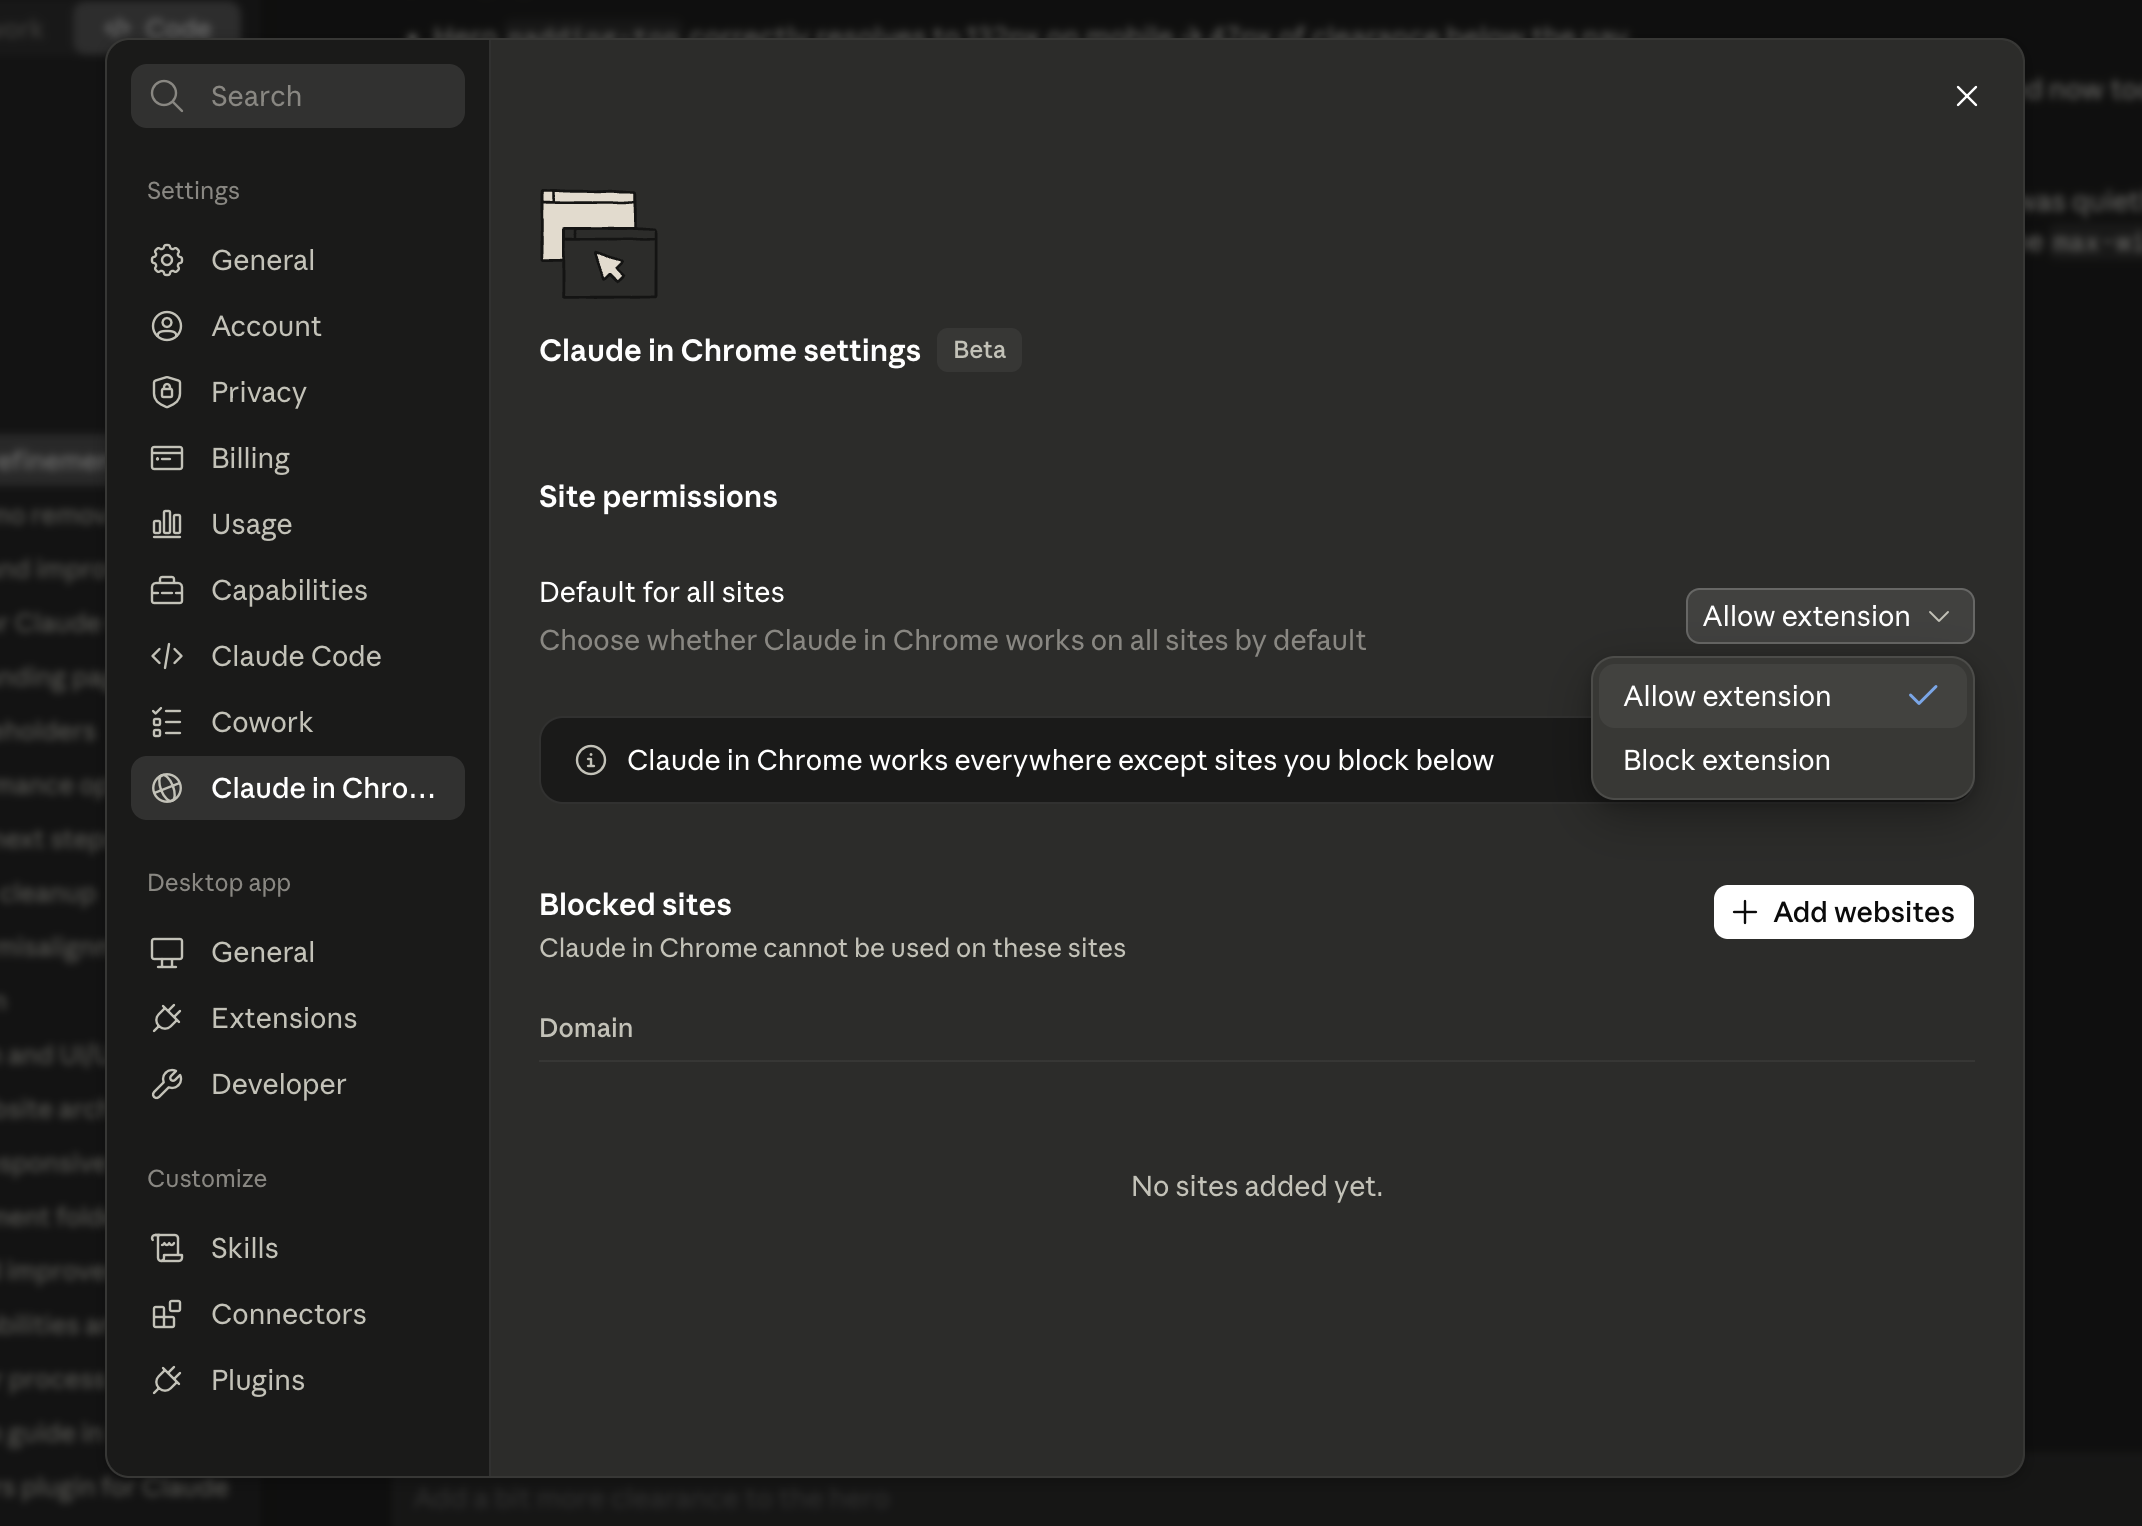Click the Billing card icon
This screenshot has width=2142, height=1526.
point(167,458)
